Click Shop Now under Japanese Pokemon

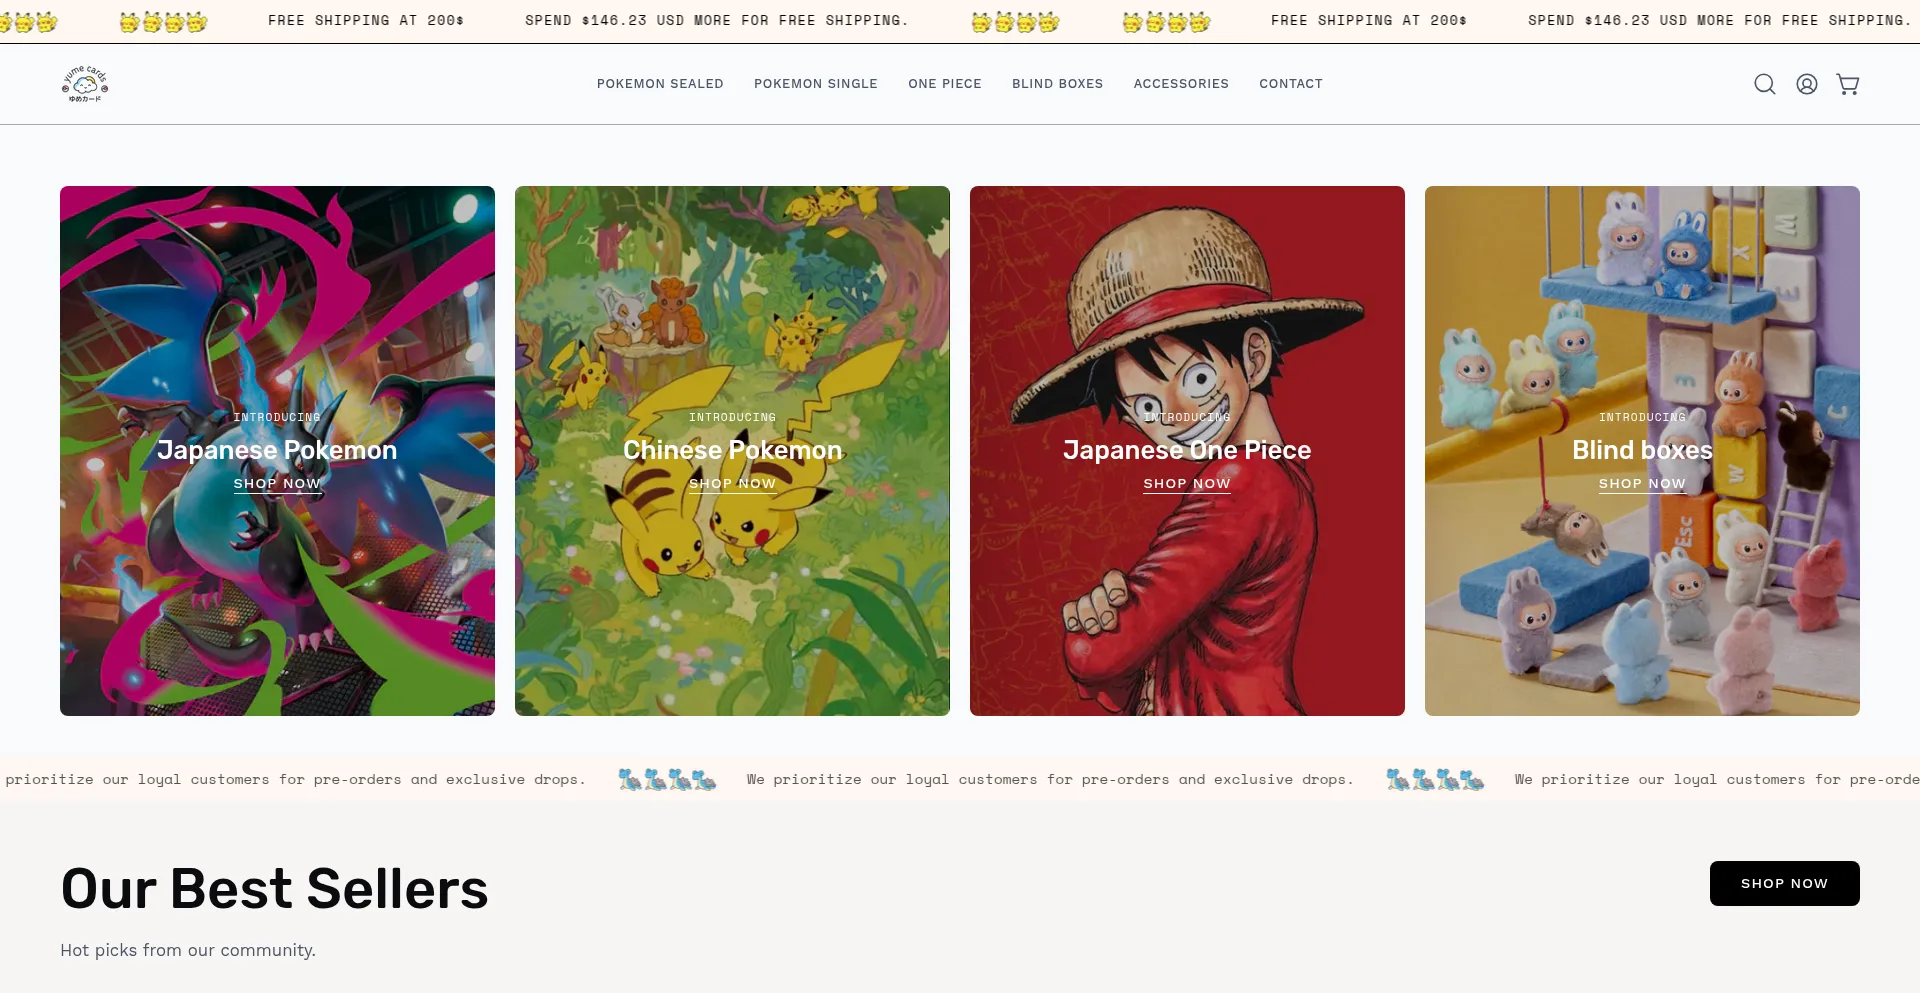277,484
